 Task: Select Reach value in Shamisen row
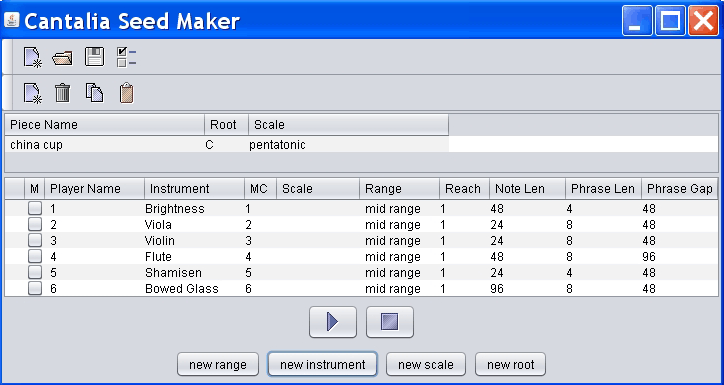click(465, 272)
